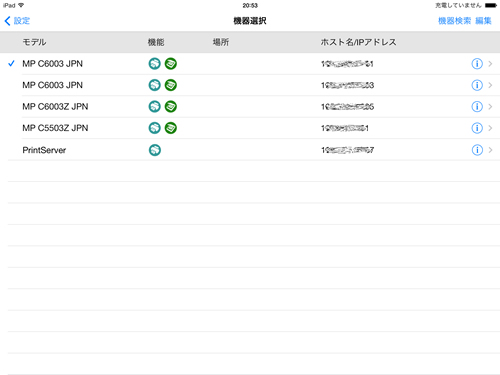The width and height of the screenshot is (500, 375).
Task: Tap 機器検索 to search devices
Action: coord(454,21)
